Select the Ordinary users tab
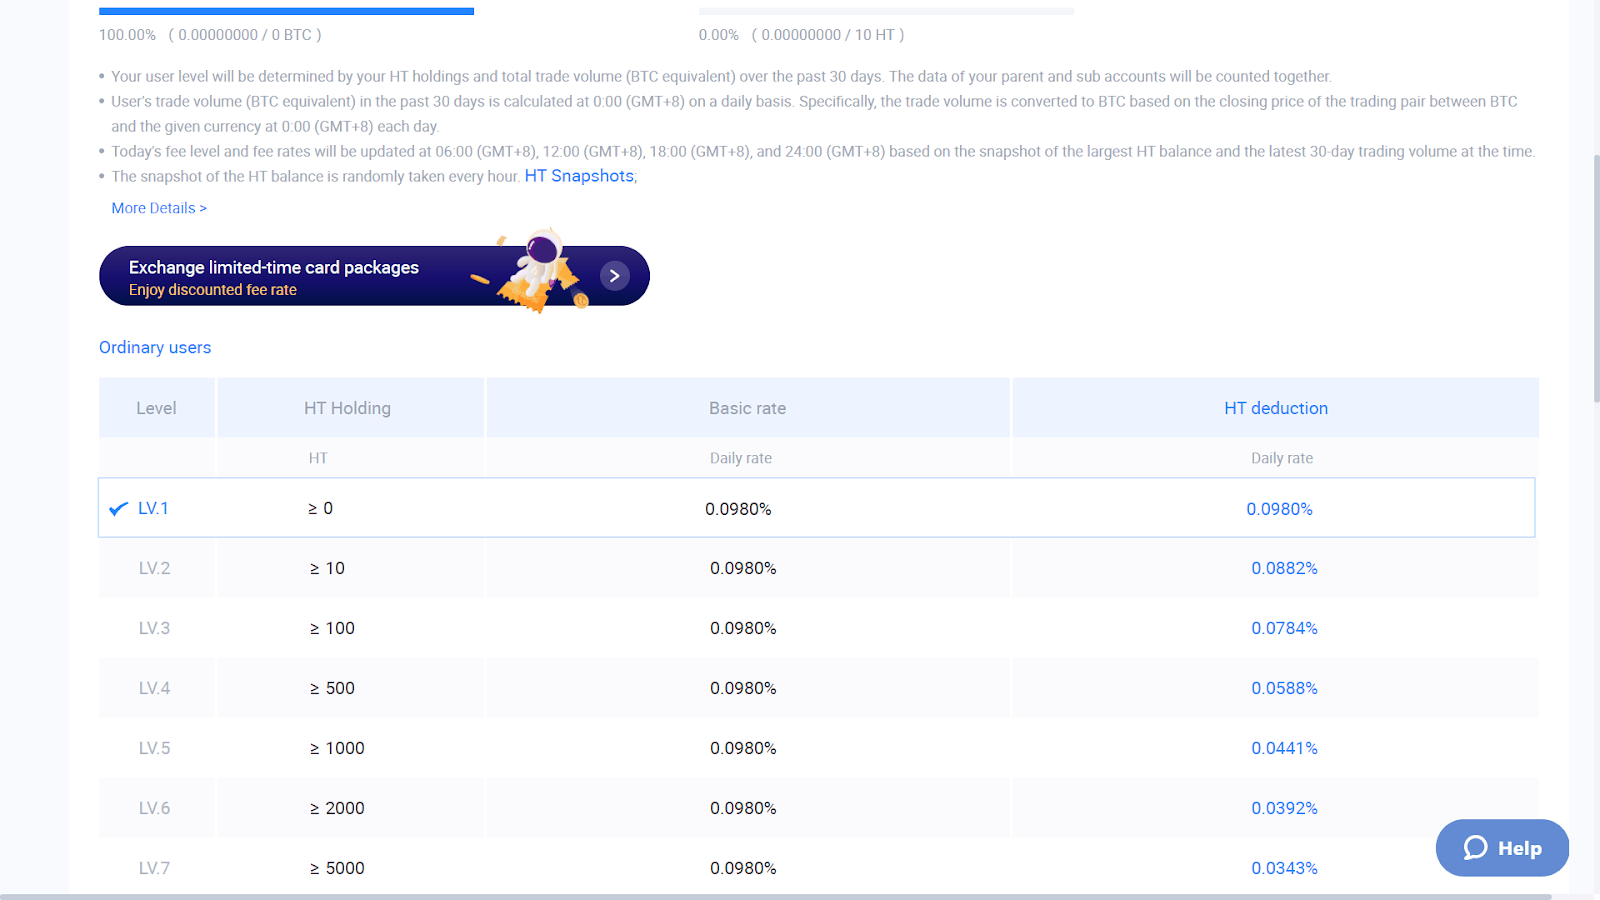The image size is (1600, 900). point(155,347)
